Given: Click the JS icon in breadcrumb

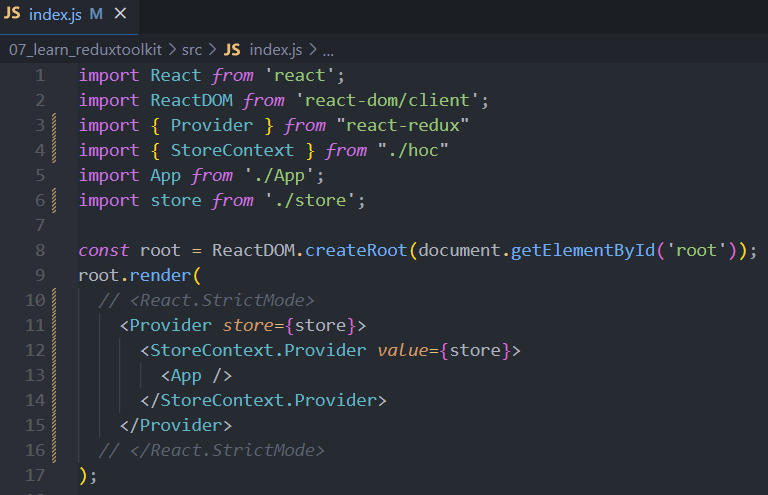Looking at the screenshot, I should tap(232, 49).
